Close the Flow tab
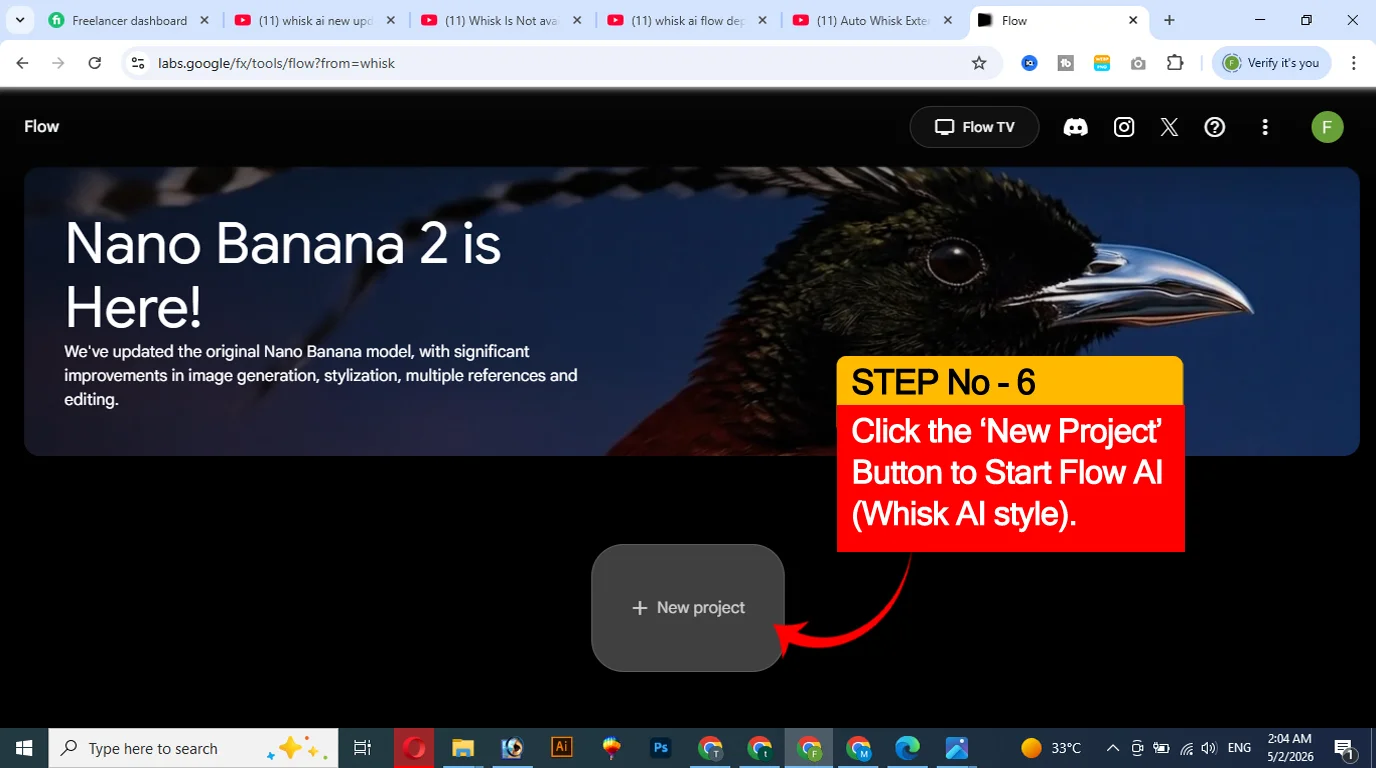The image size is (1376, 768). pos(1133,20)
